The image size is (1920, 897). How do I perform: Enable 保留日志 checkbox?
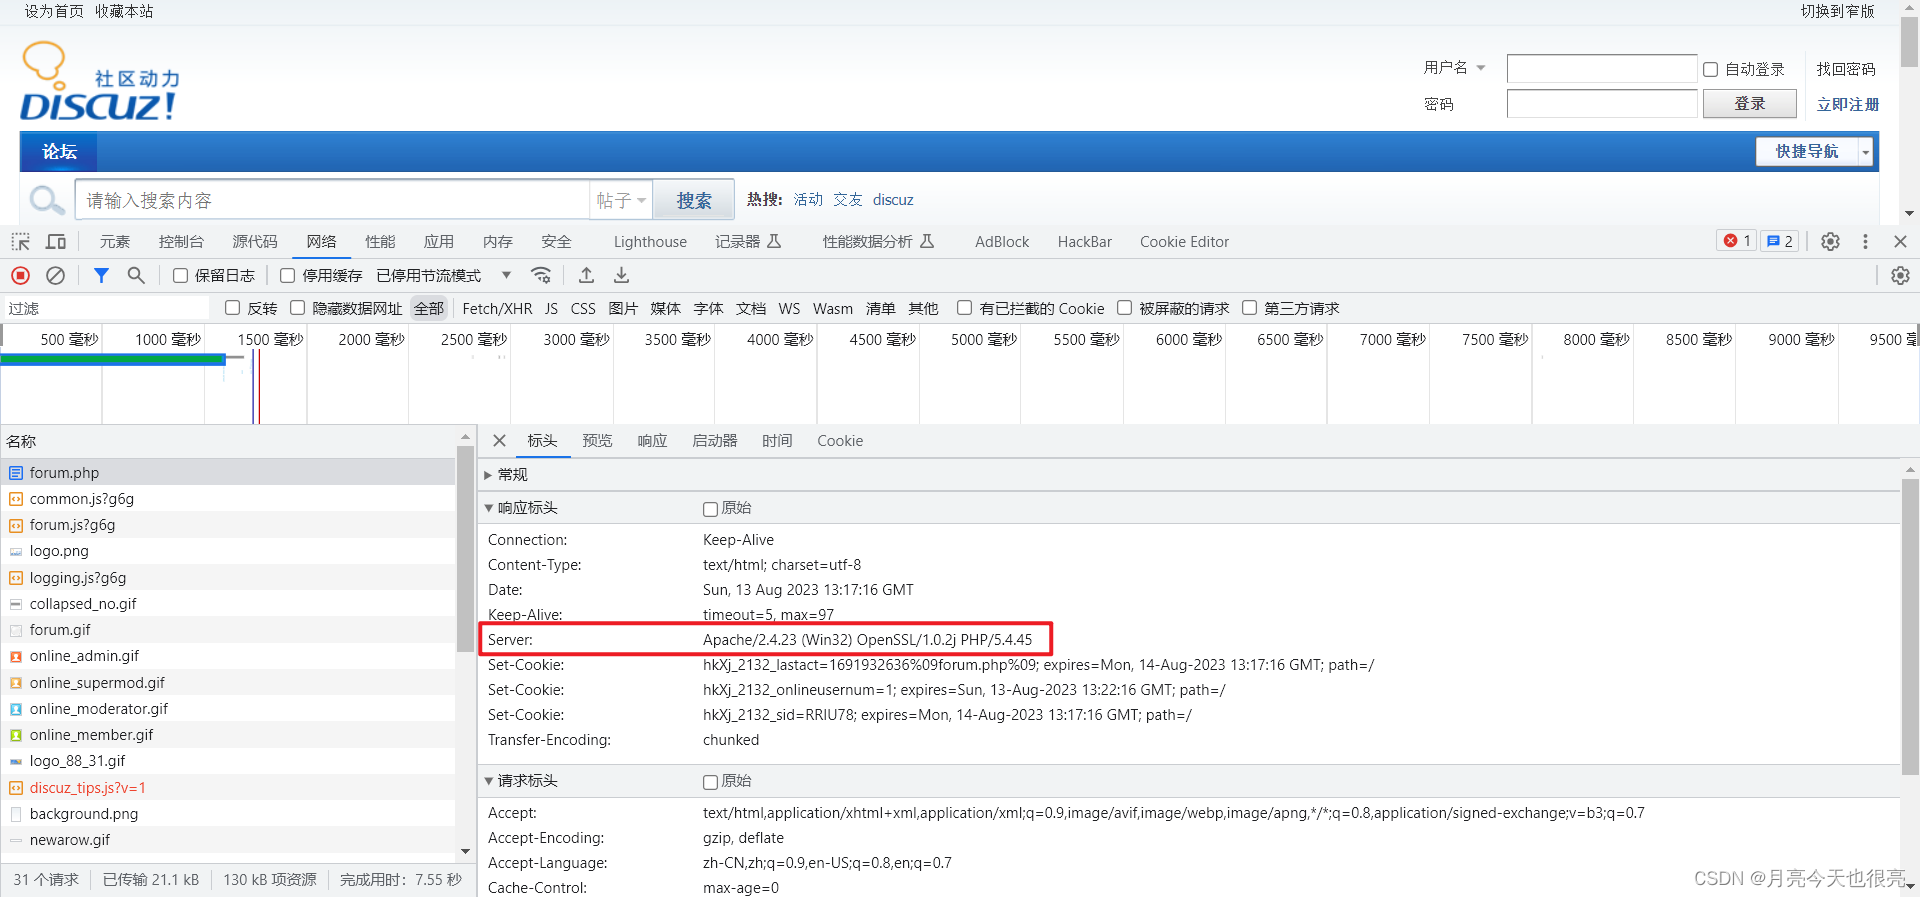coord(180,275)
